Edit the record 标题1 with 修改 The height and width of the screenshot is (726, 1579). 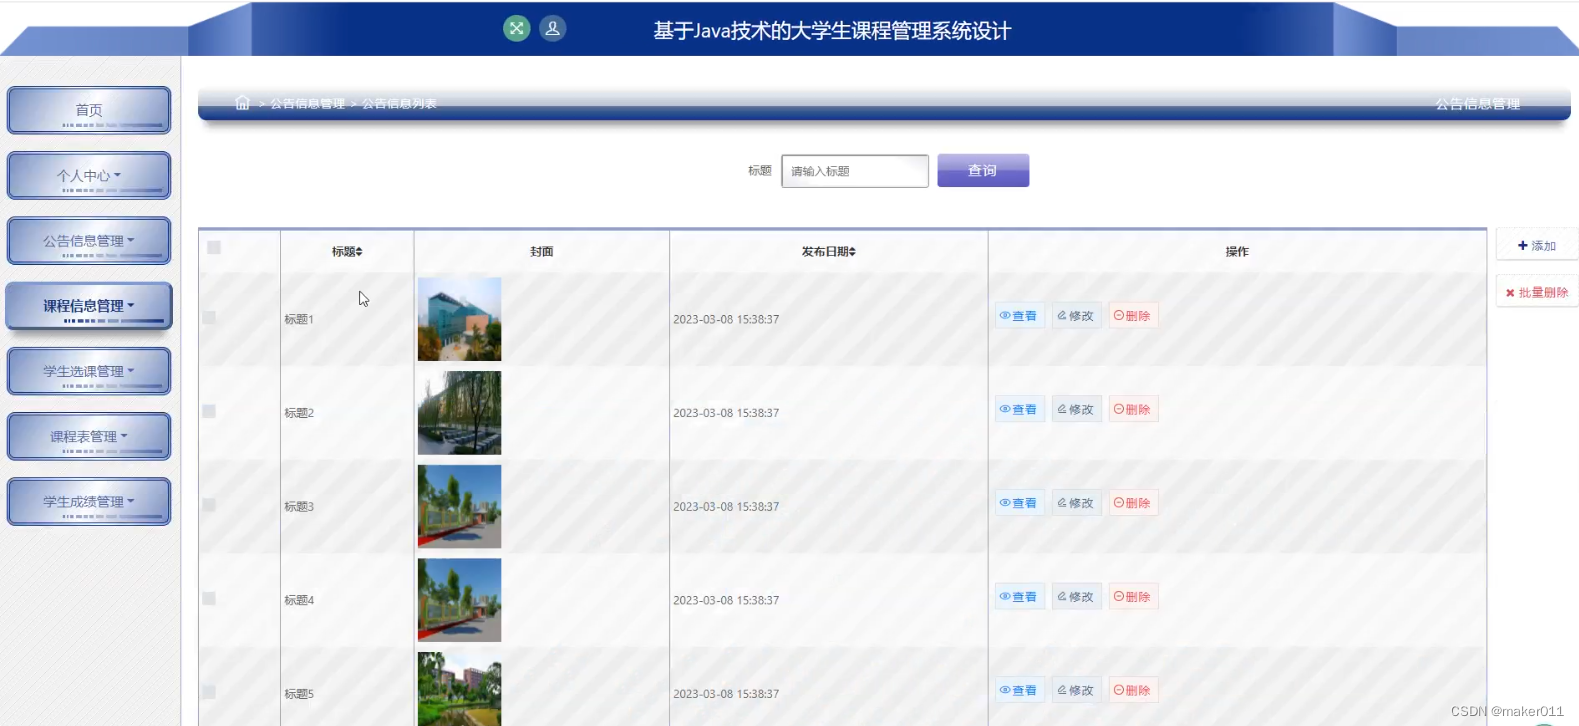(x=1076, y=316)
